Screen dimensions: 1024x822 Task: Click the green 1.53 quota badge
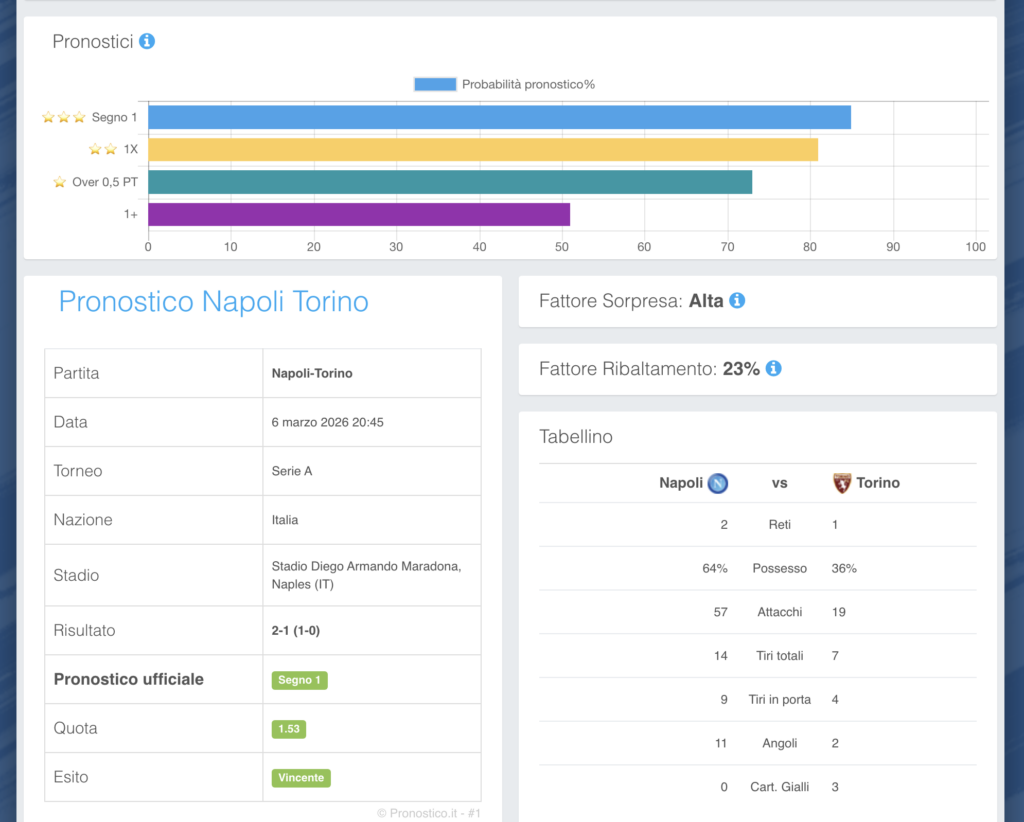[289, 729]
